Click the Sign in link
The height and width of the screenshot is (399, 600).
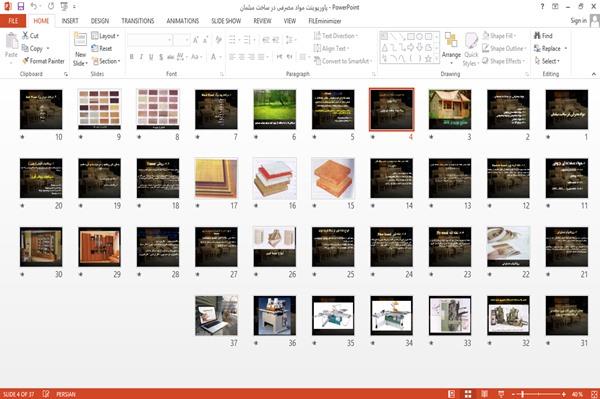coord(578,21)
